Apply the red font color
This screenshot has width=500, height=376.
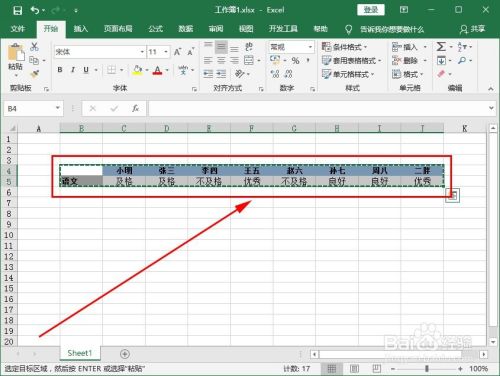[x=157, y=70]
